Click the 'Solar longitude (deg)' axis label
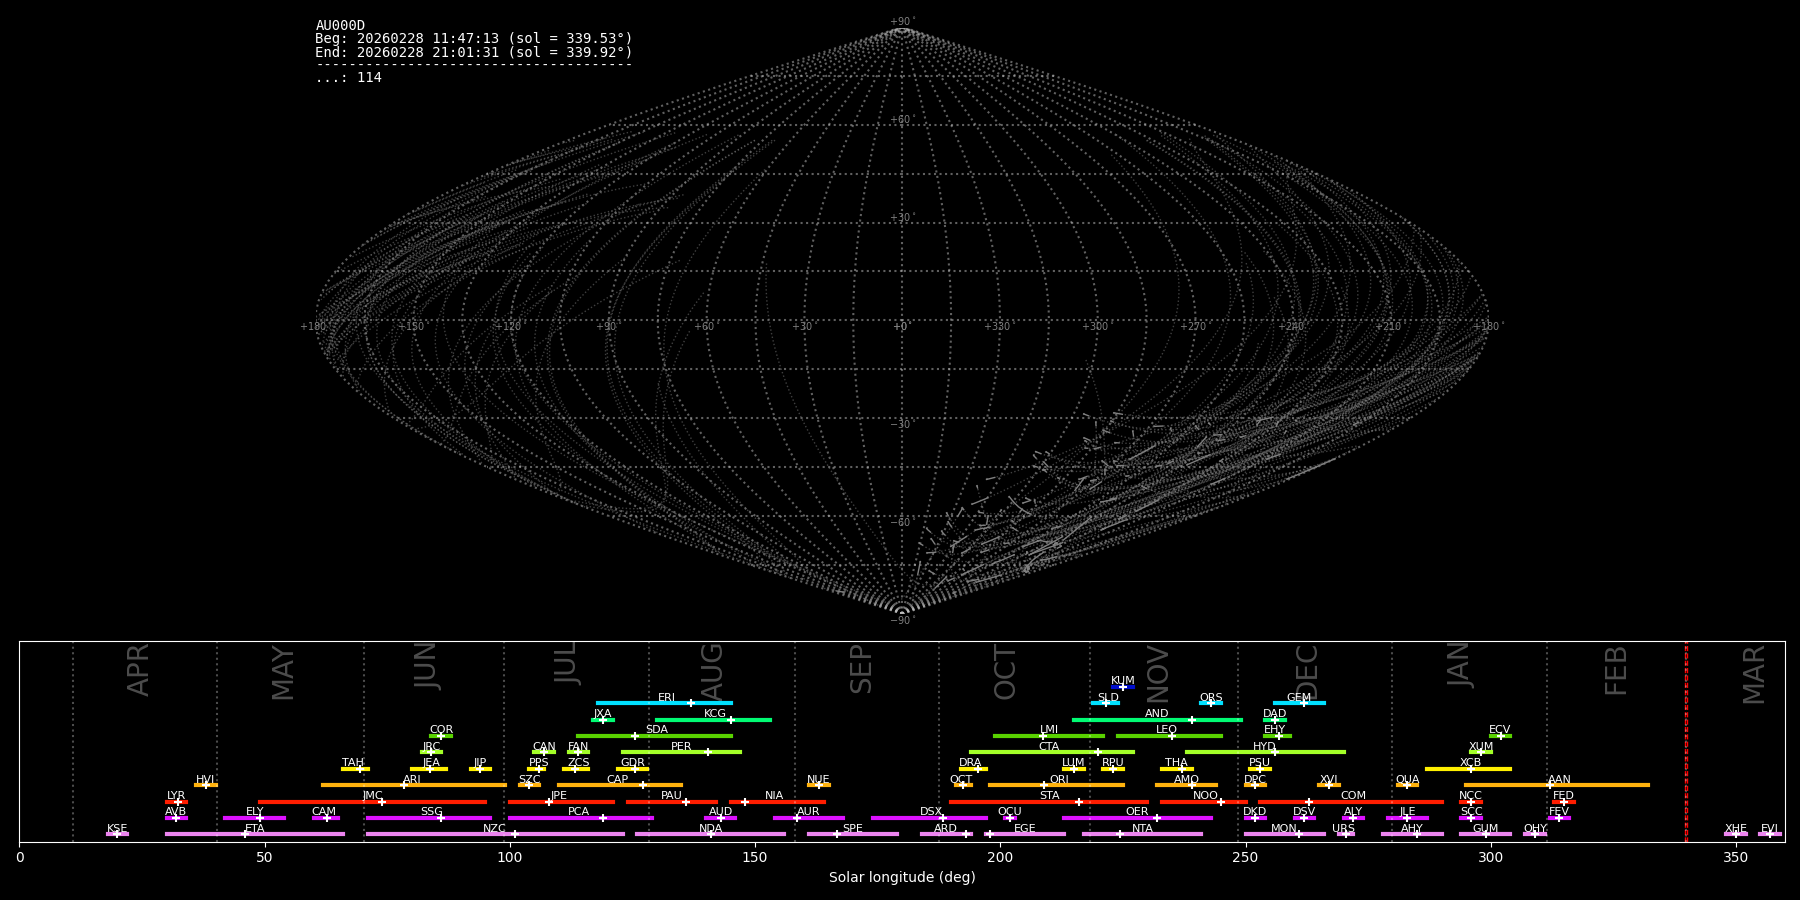 pos(902,877)
